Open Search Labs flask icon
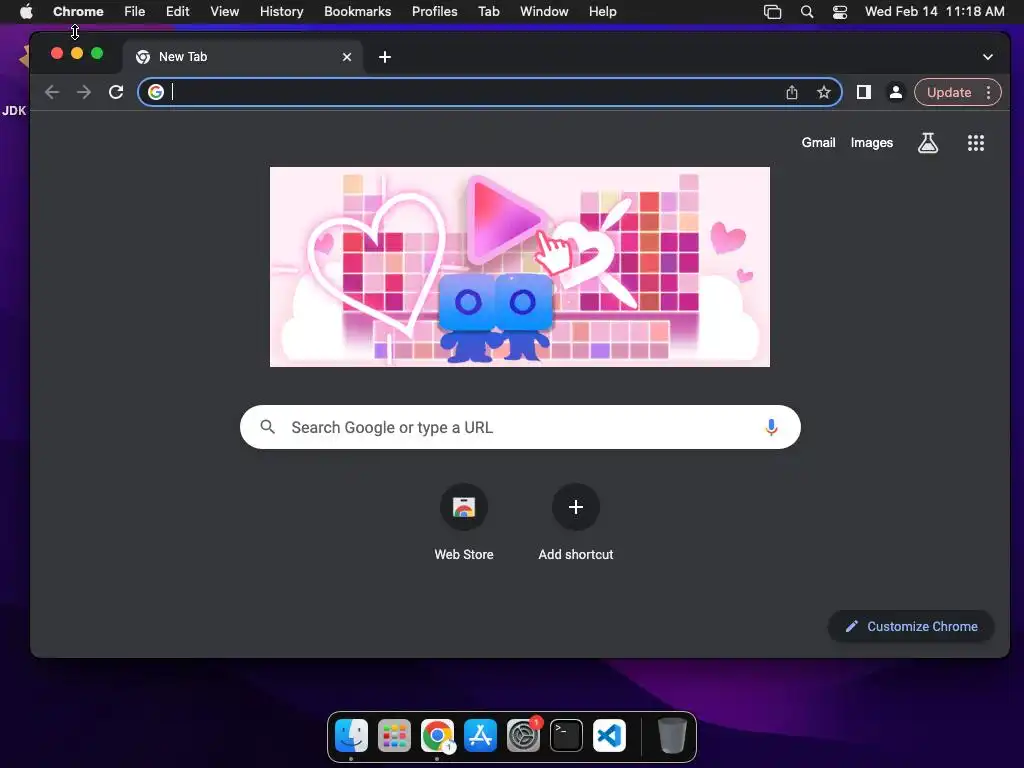Image resolution: width=1024 pixels, height=768 pixels. (x=927, y=142)
